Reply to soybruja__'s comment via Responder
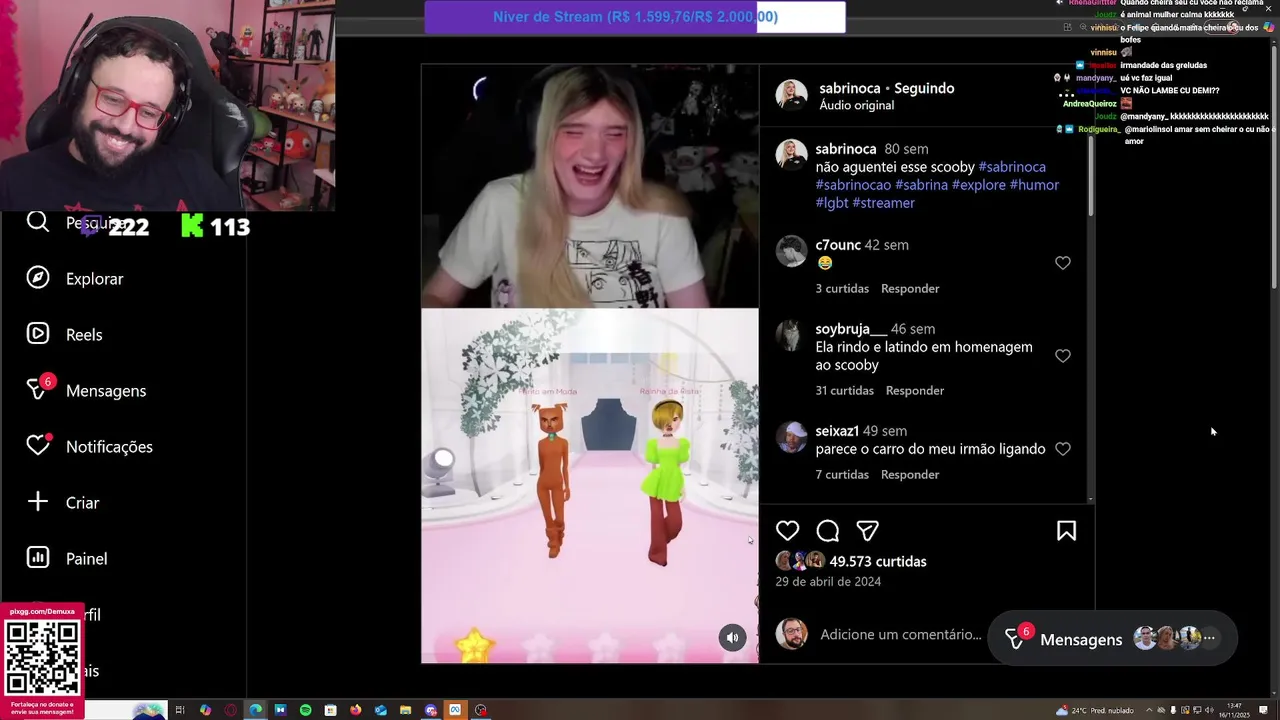Viewport: 1280px width, 720px height. (915, 390)
